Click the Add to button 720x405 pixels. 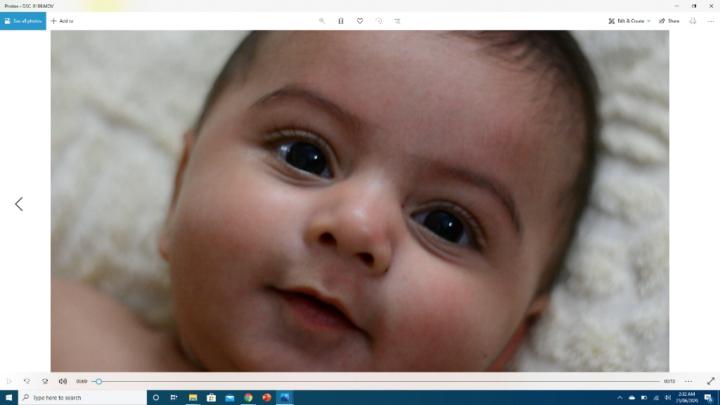point(62,21)
